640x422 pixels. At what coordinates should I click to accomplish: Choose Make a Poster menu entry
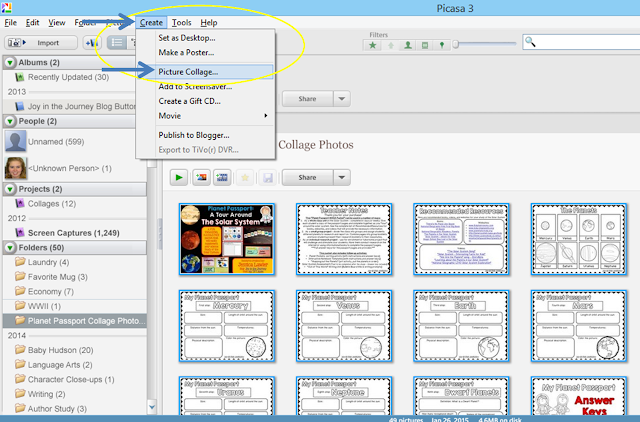[205, 53]
